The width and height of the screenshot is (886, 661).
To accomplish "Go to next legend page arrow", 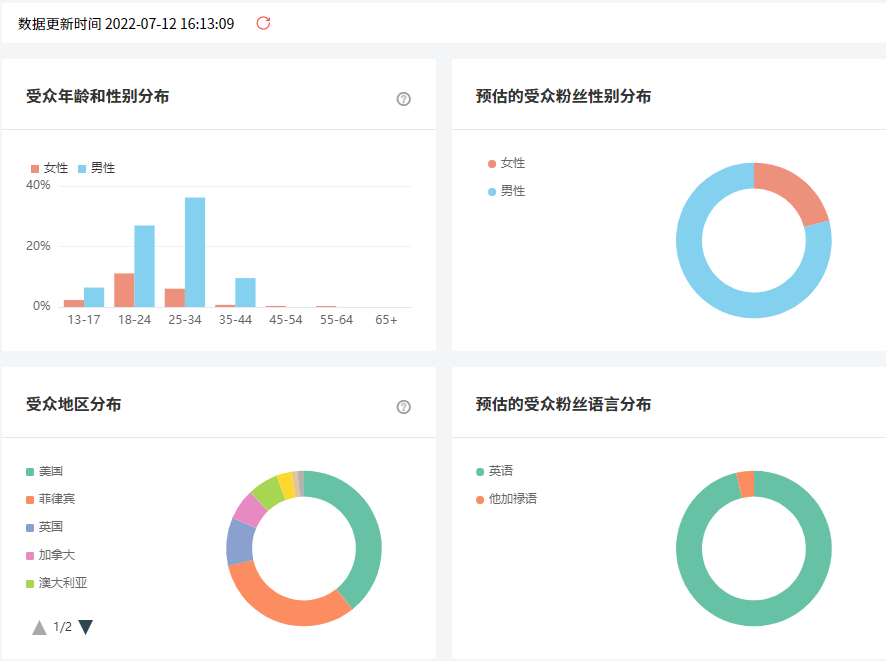I will click(86, 627).
